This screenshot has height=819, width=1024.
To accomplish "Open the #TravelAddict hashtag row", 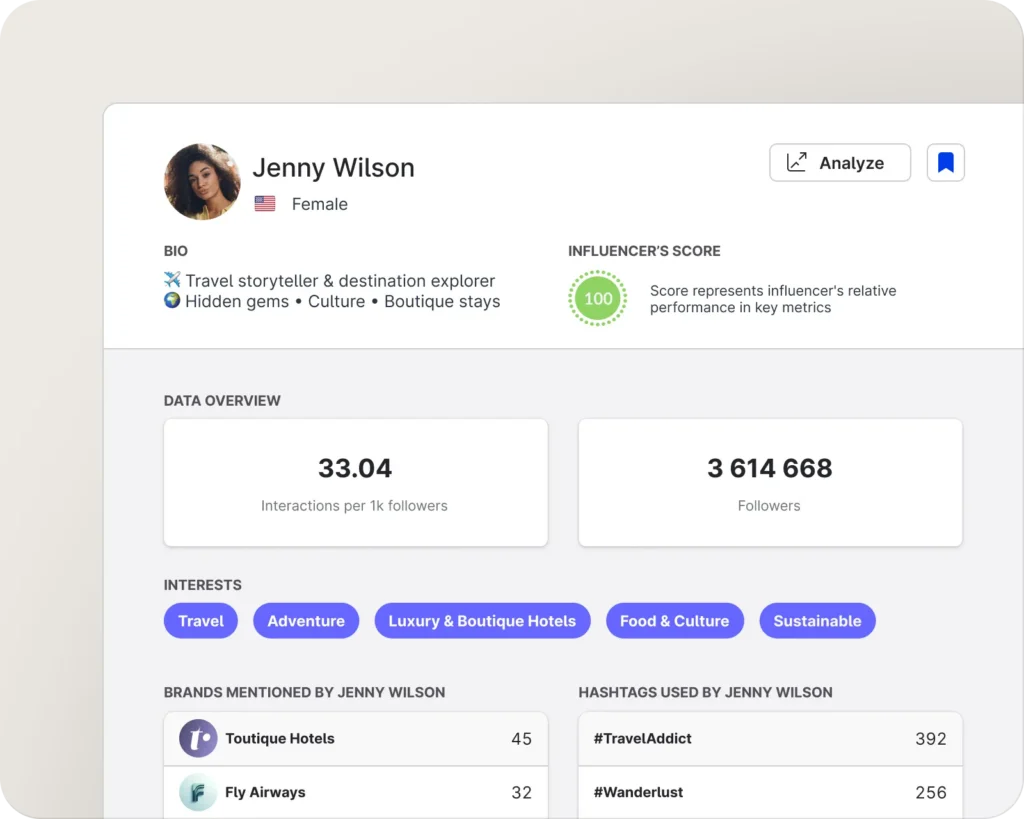I will tap(770, 739).
